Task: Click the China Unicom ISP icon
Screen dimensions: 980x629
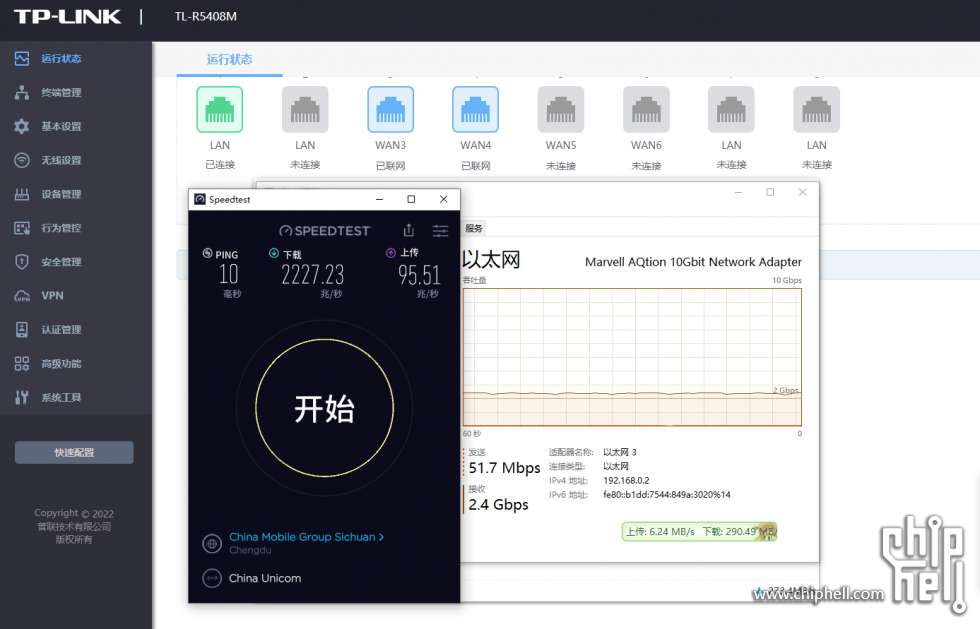Action: click(212, 578)
